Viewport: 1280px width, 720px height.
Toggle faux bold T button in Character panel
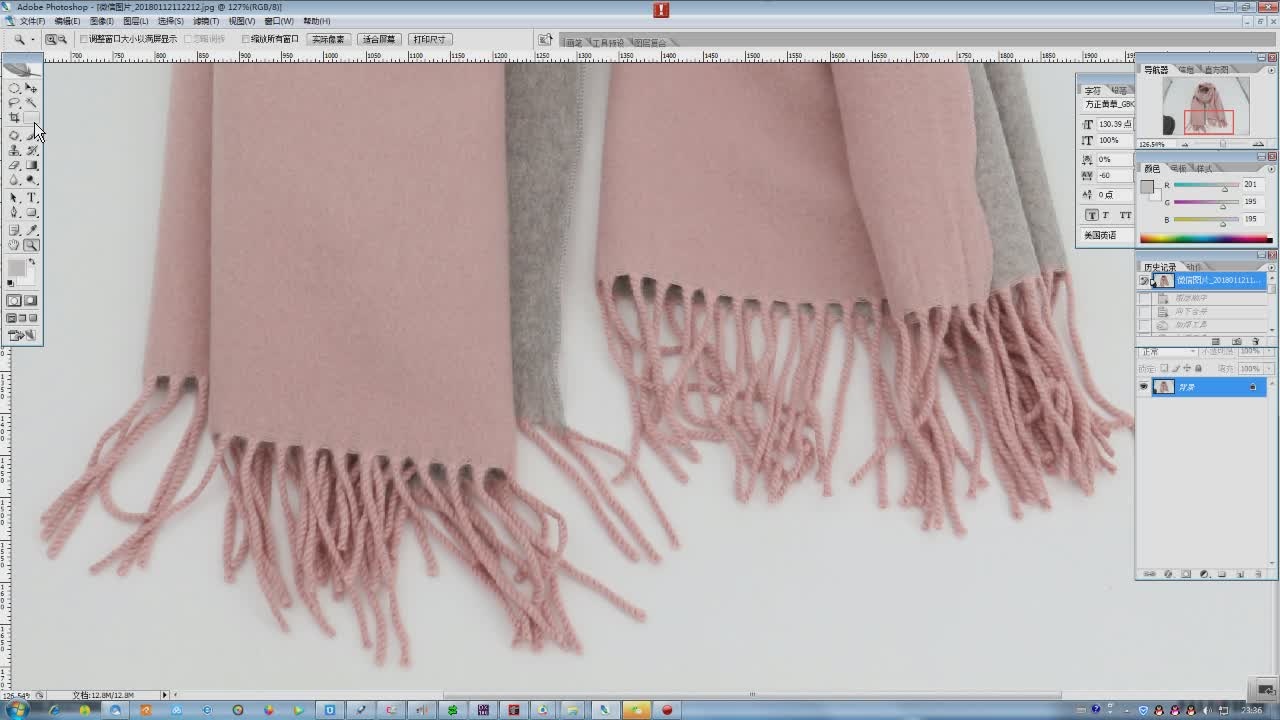pos(1092,215)
